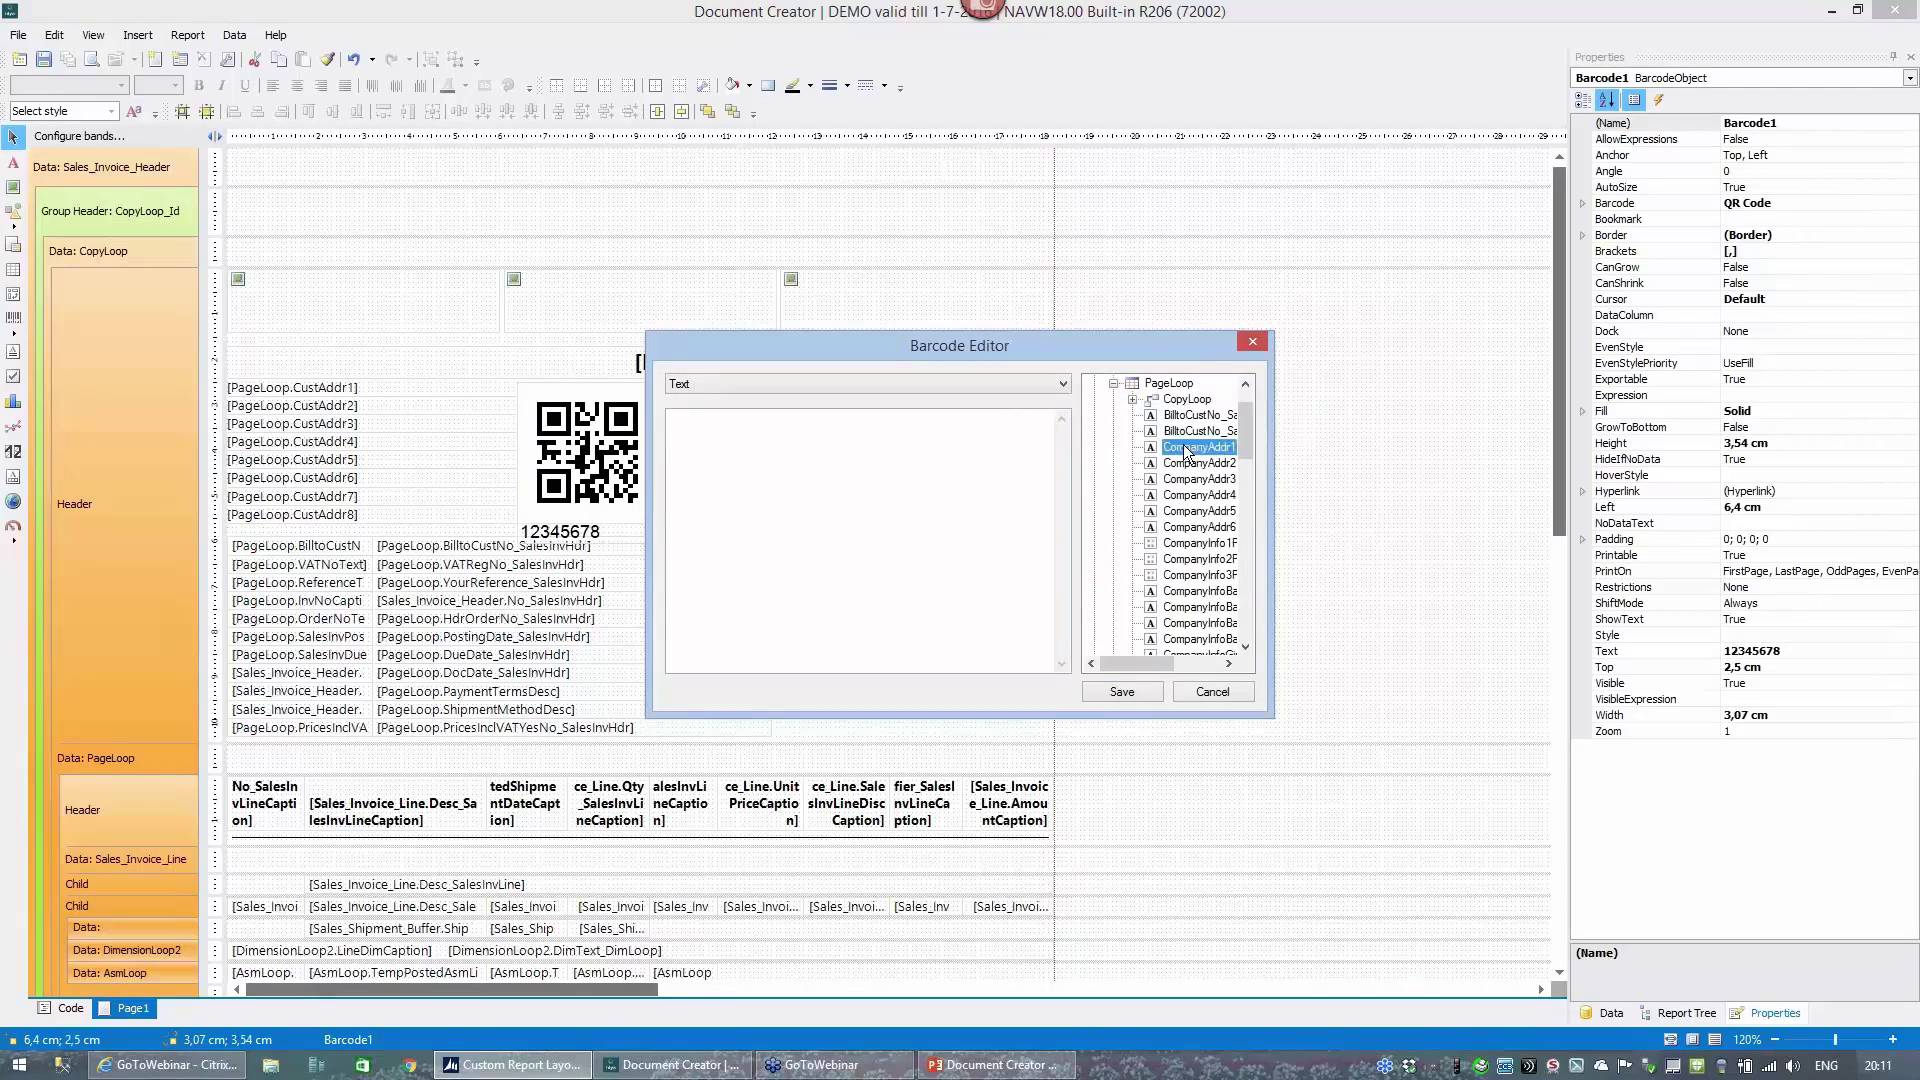The image size is (1920, 1080).
Task: Open the Report menu
Action: (186, 35)
